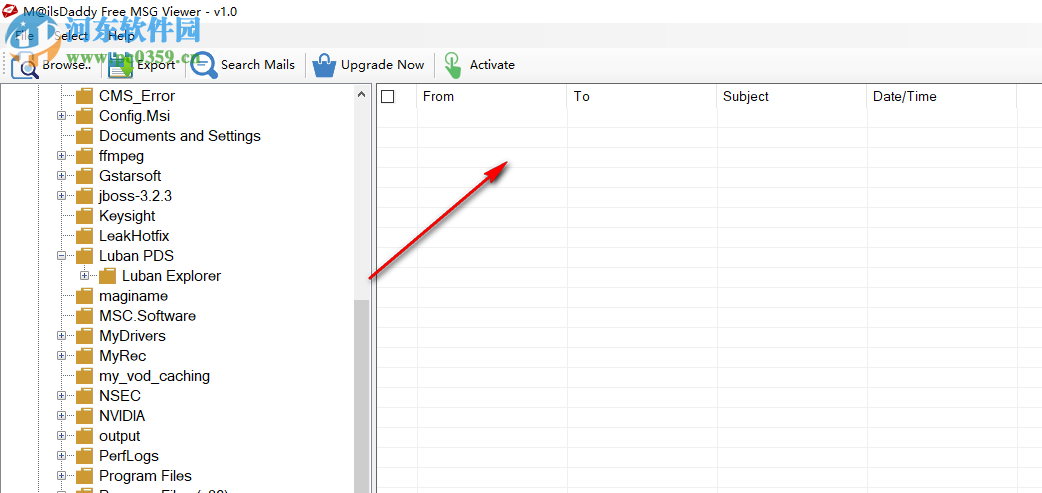Click the Program Files folder icon
The width and height of the screenshot is (1042, 493).
[84, 476]
